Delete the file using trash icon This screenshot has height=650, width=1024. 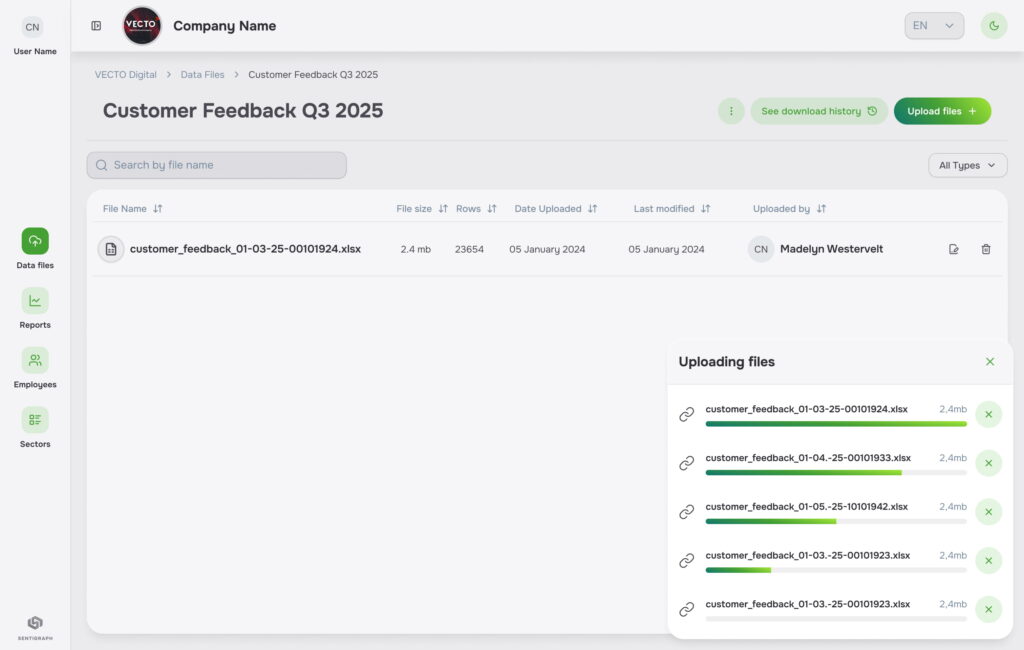(986, 249)
